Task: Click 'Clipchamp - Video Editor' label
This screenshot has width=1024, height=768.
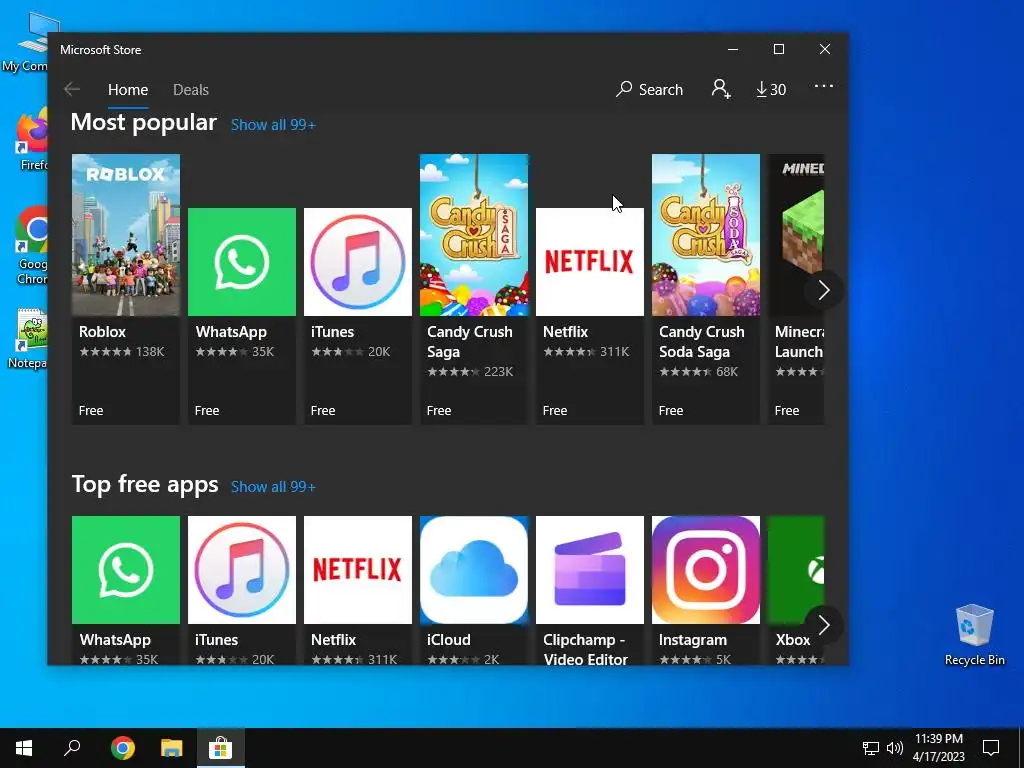Action: tap(586, 649)
